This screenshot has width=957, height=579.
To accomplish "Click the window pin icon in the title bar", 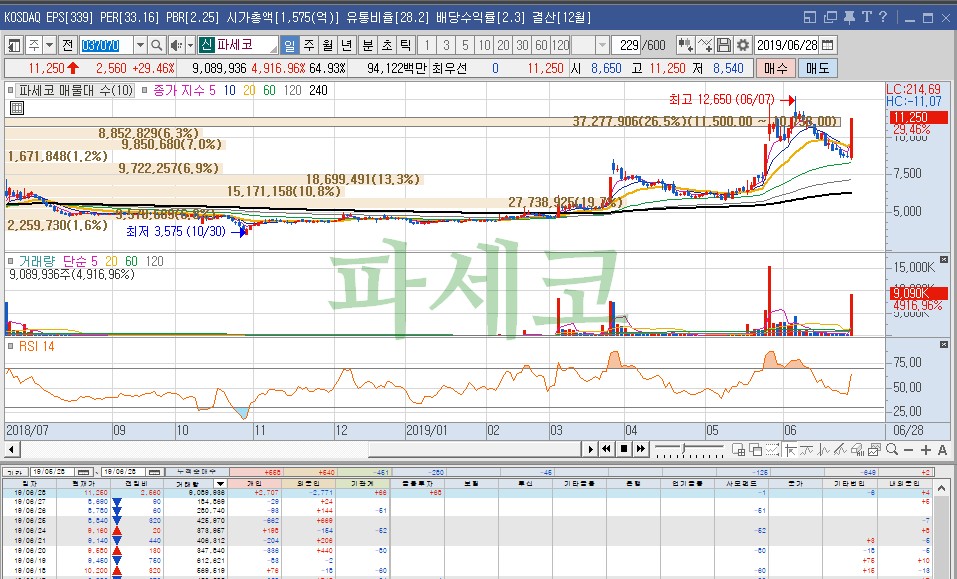I will pyautogui.click(x=849, y=17).
